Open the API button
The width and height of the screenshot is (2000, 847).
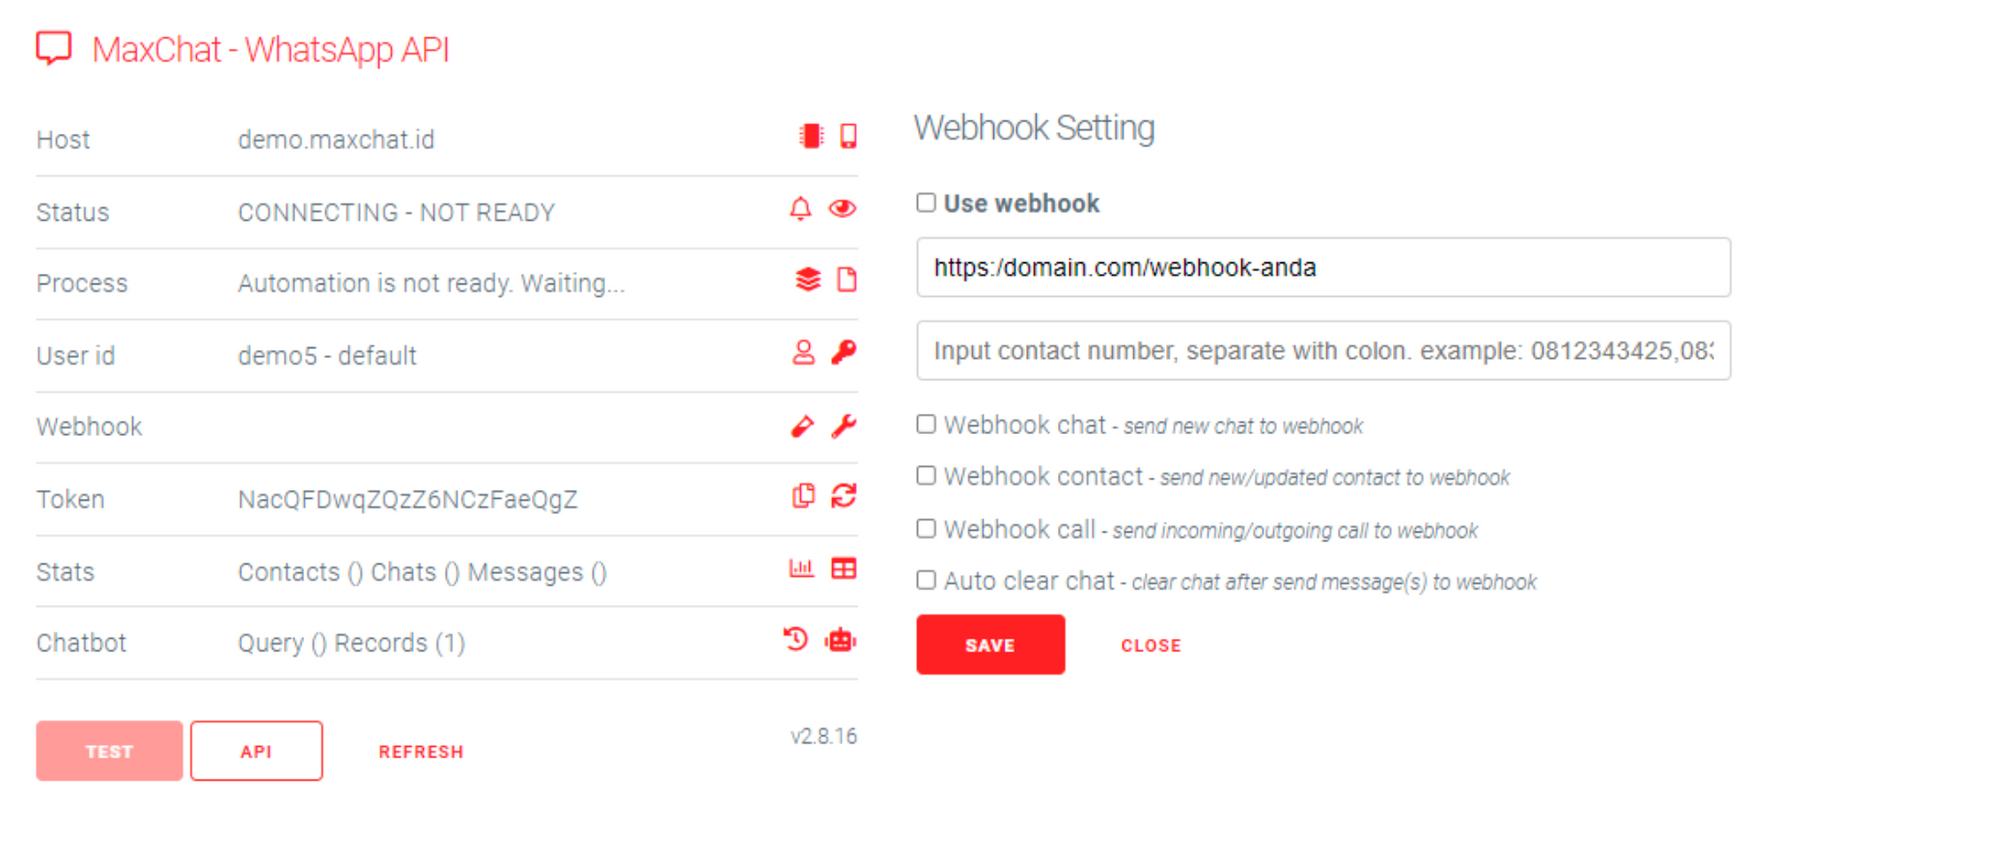pyautogui.click(x=256, y=751)
